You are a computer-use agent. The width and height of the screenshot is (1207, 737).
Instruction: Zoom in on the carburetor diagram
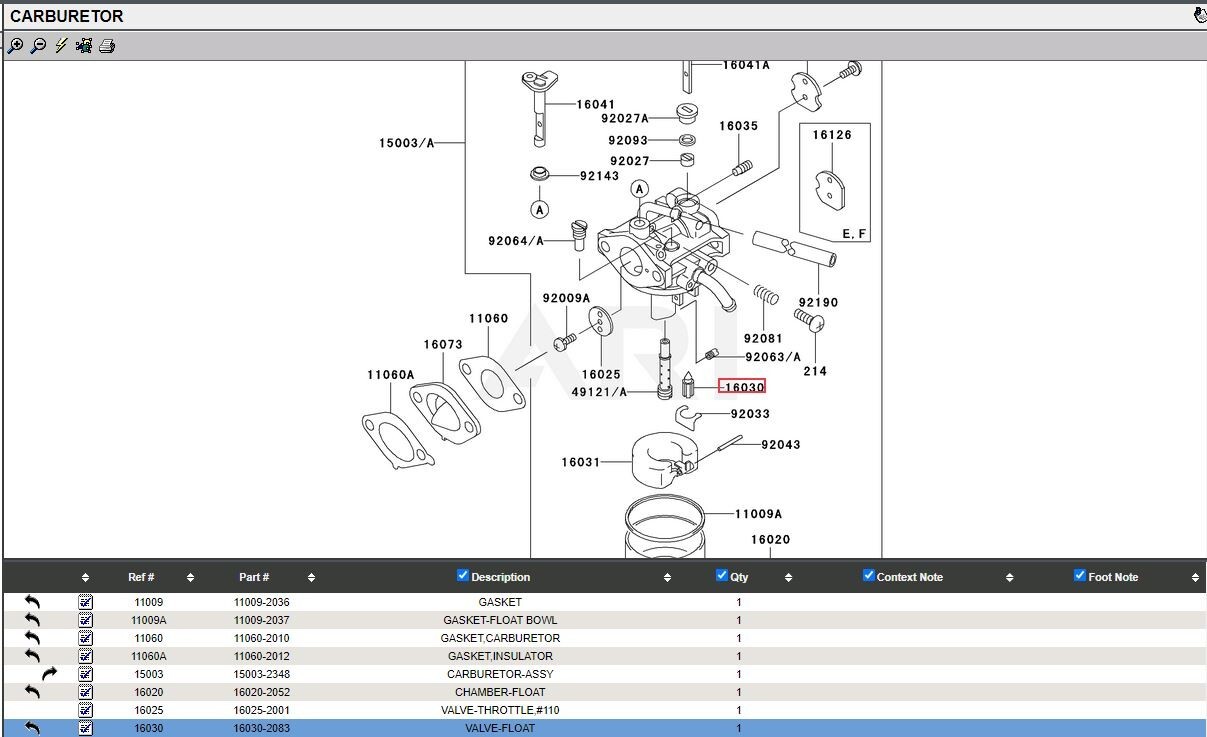15,46
